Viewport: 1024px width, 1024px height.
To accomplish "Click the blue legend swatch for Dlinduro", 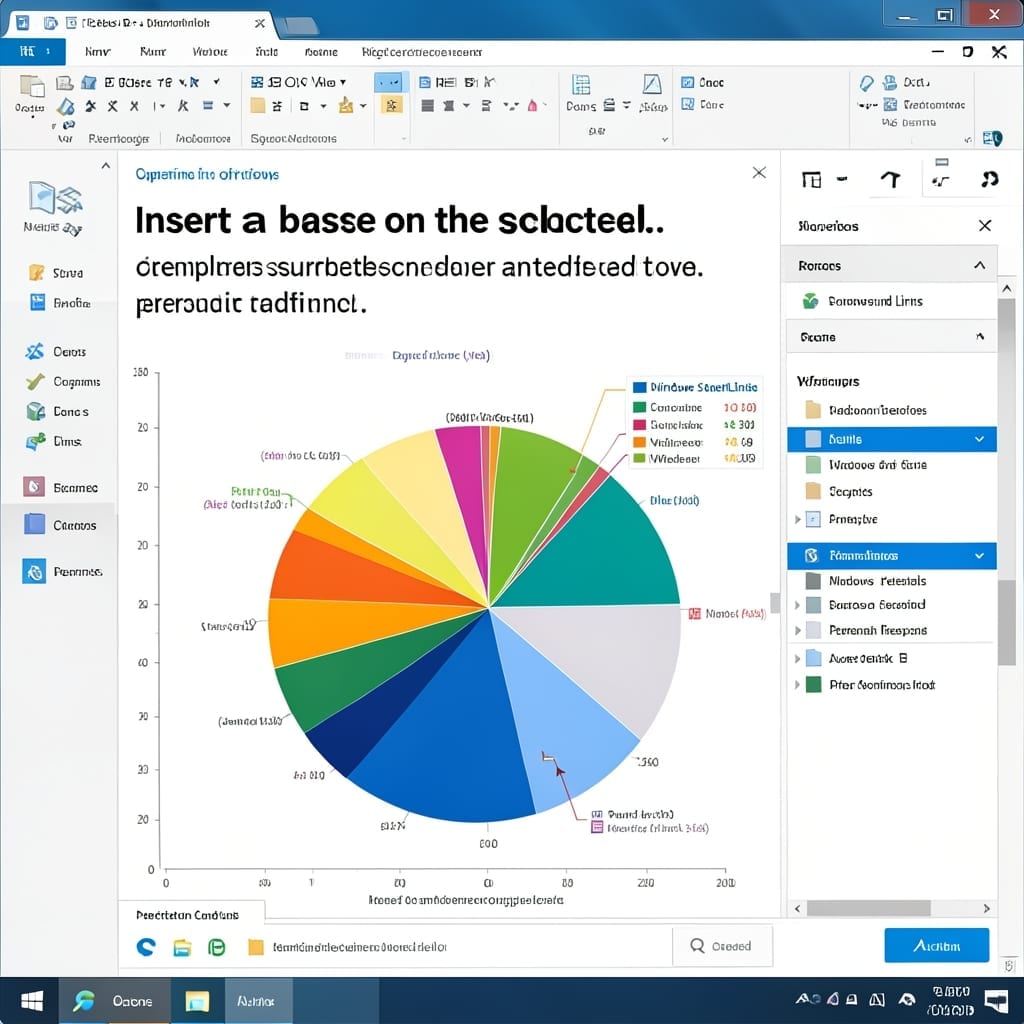I will pyautogui.click(x=639, y=387).
